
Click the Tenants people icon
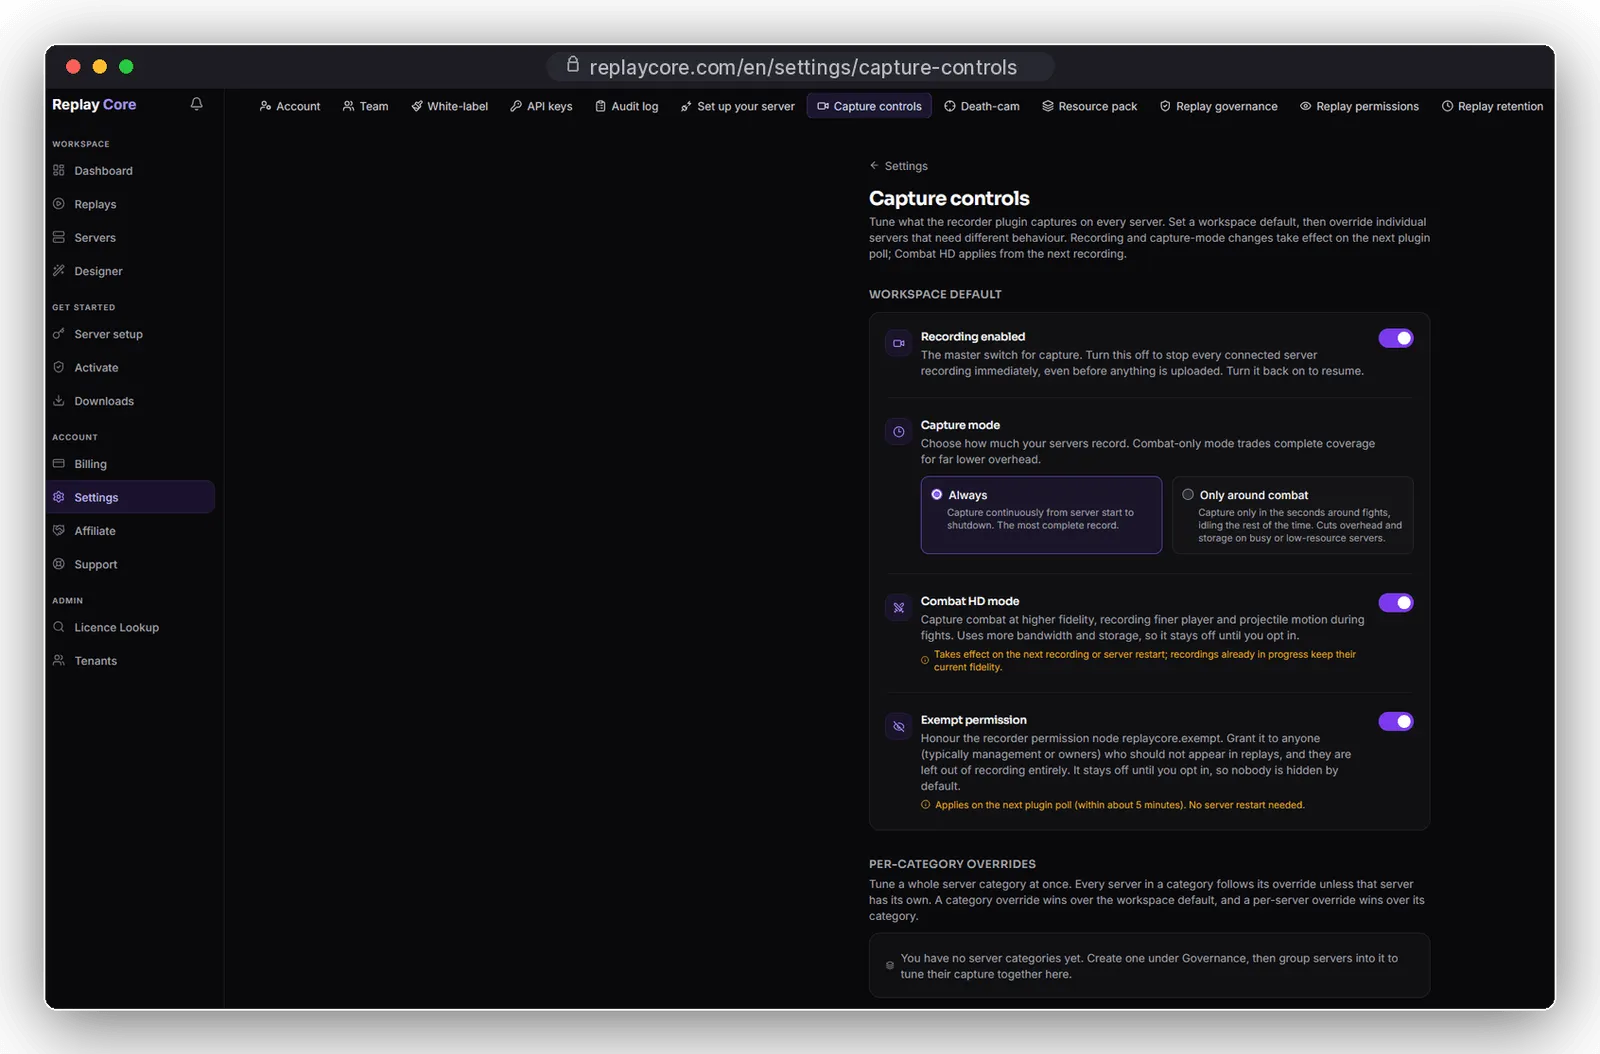coord(59,661)
